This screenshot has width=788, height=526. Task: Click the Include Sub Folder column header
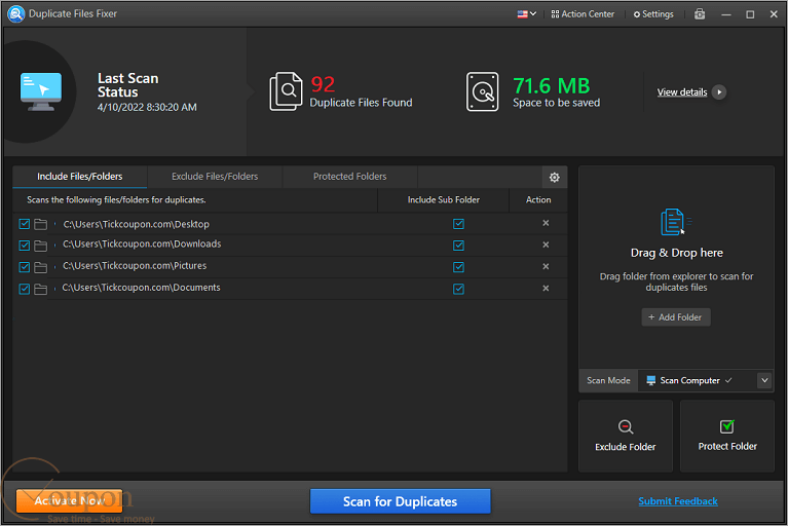[x=443, y=200]
